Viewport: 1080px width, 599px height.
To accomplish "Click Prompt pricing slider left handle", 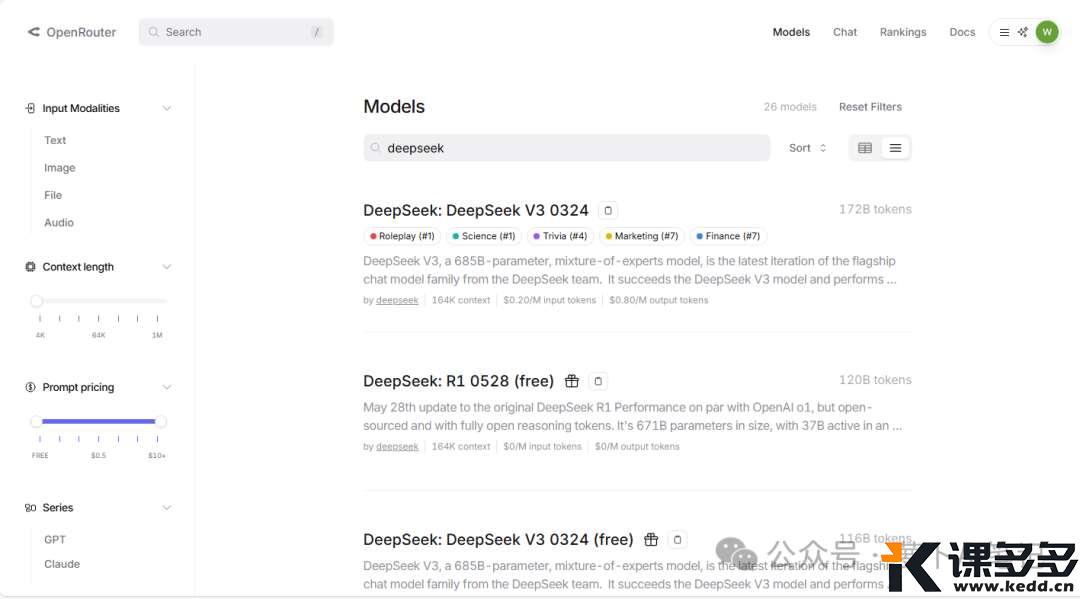I will pyautogui.click(x=37, y=421).
